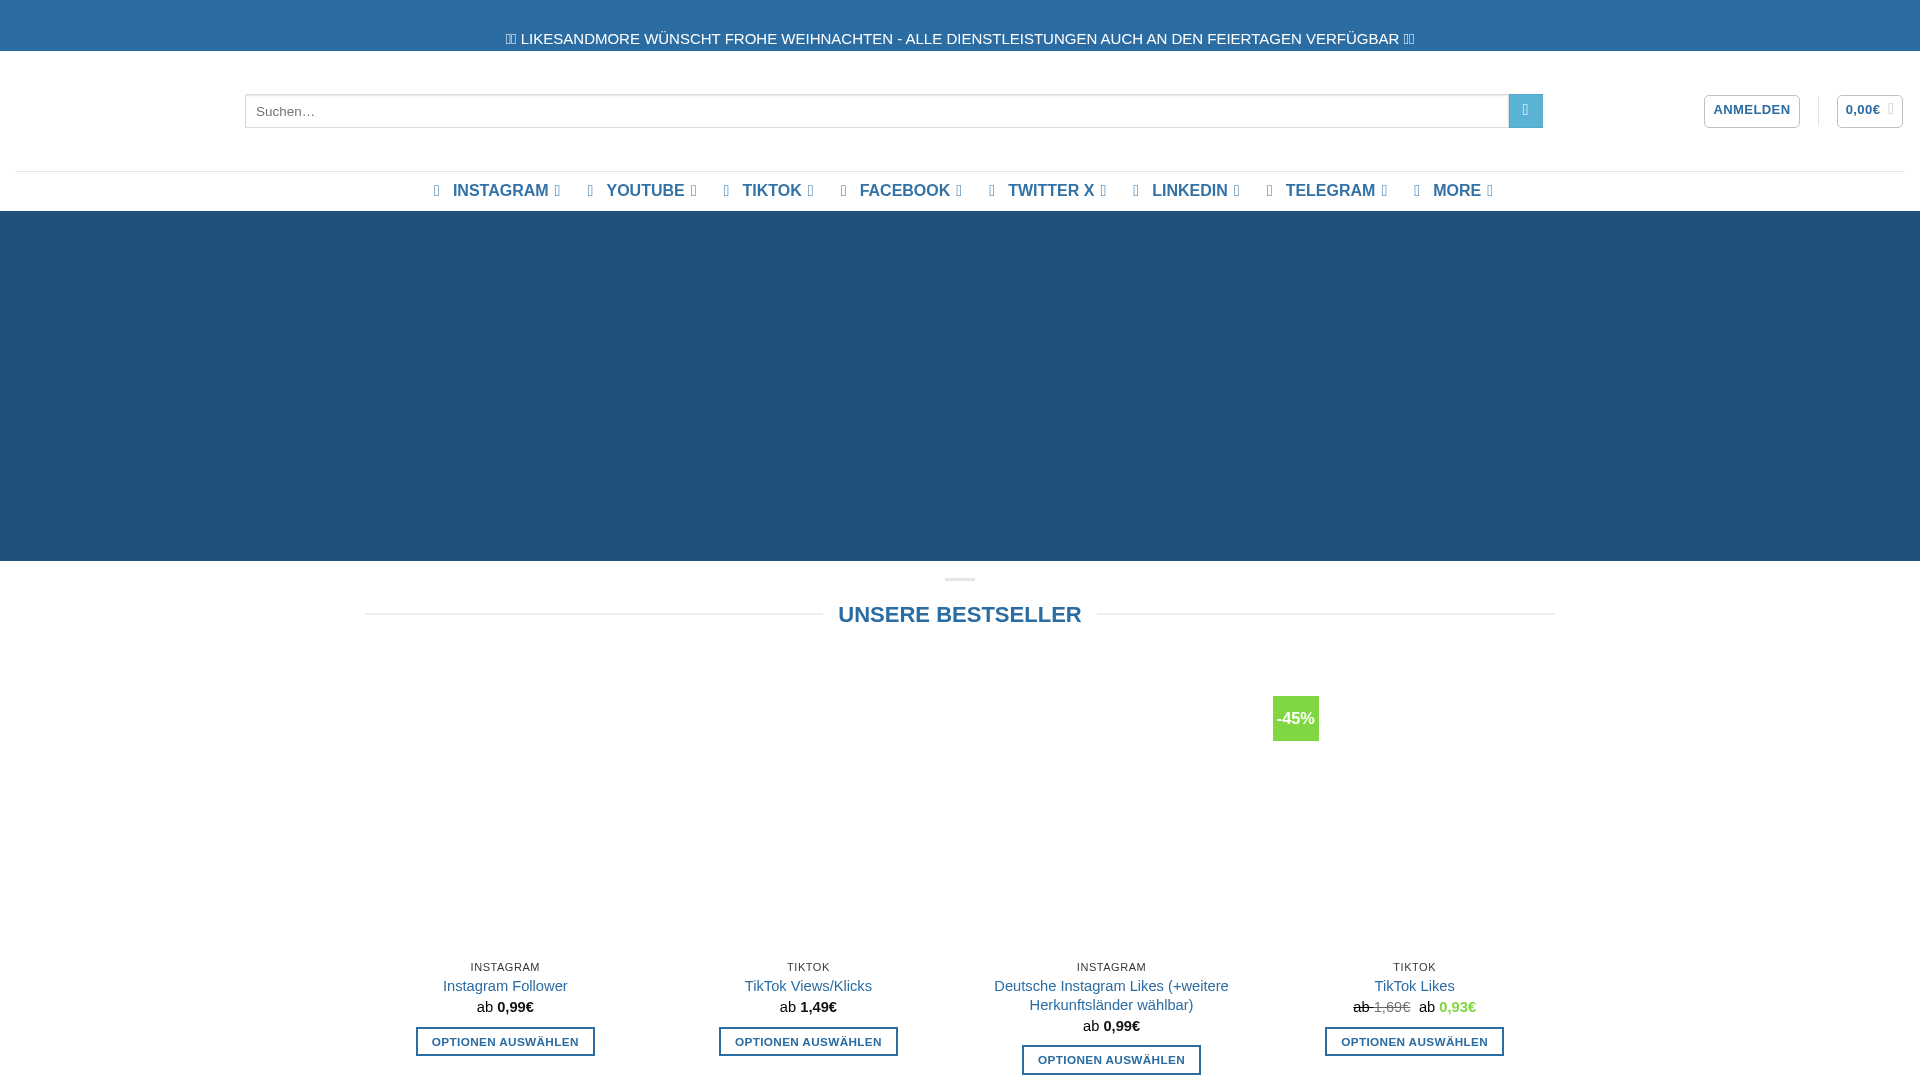Viewport: 1920px width, 1080px height.
Task: Expand the Telegram menu arrow
Action: pyautogui.click(x=1384, y=191)
